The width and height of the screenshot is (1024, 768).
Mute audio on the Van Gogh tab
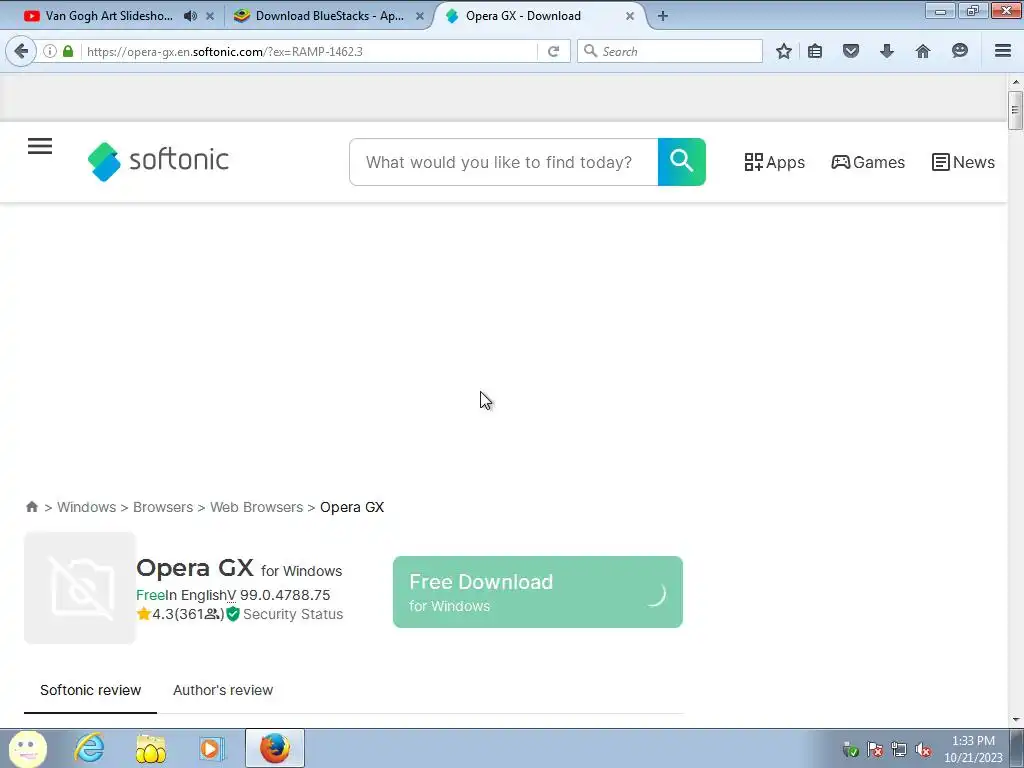click(190, 16)
